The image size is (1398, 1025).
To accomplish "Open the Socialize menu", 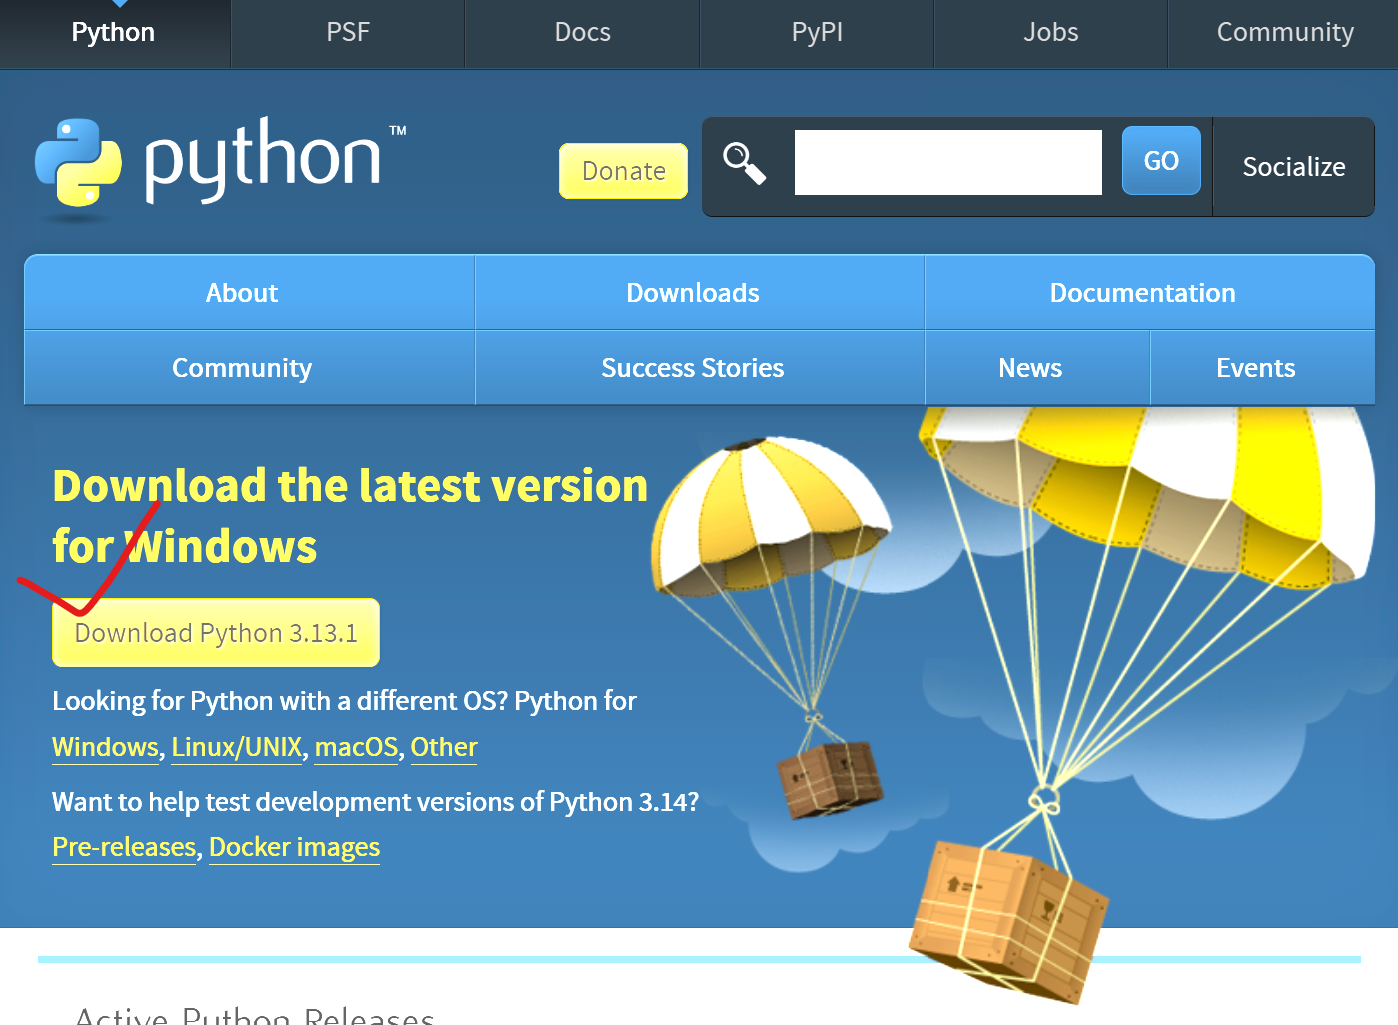I will pos(1294,167).
